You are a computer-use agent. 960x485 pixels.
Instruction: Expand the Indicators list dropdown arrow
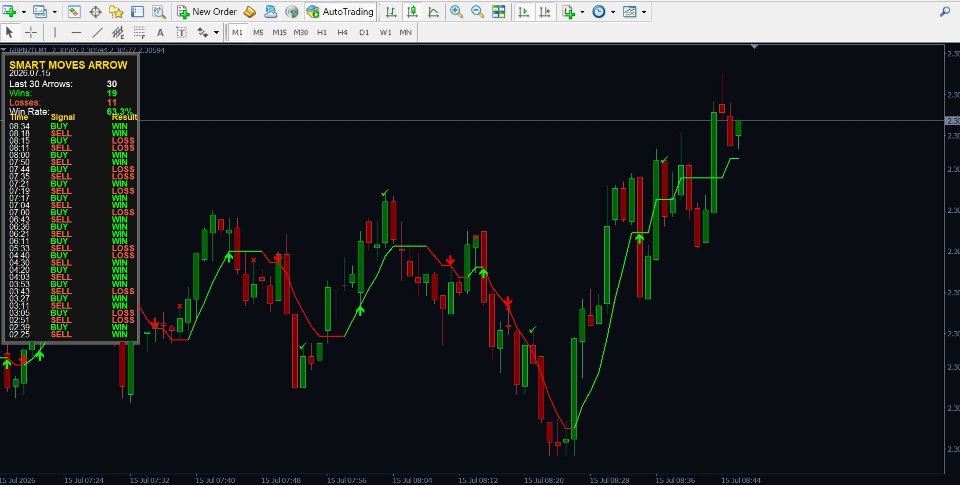582,12
